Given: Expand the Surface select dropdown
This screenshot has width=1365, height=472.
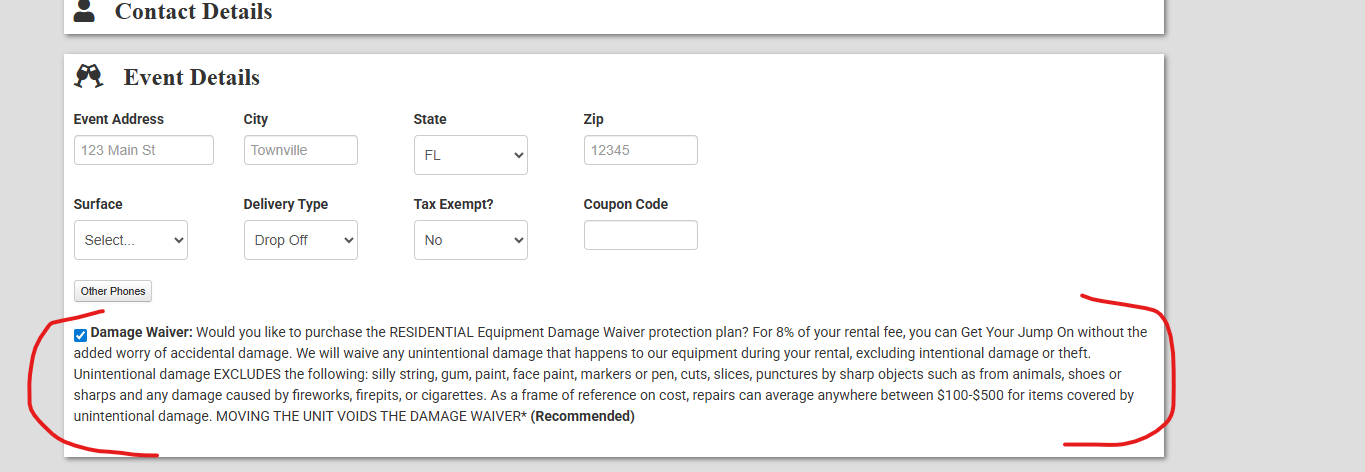Looking at the screenshot, I should pos(130,240).
